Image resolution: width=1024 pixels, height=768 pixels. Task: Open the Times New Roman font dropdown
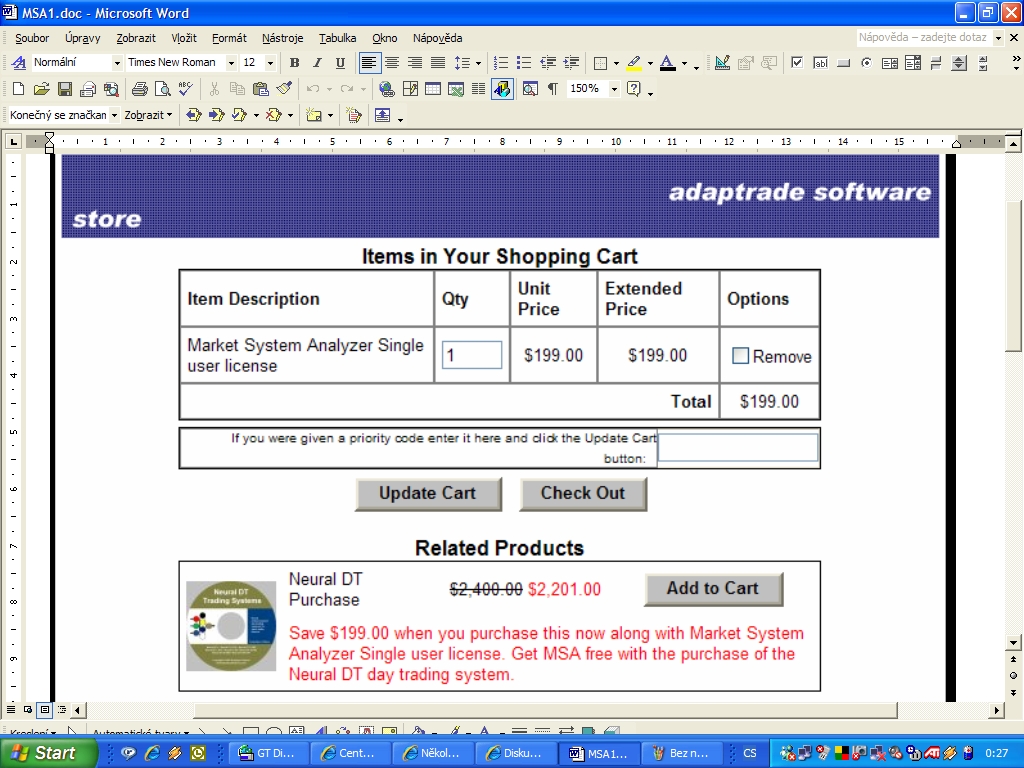[231, 63]
